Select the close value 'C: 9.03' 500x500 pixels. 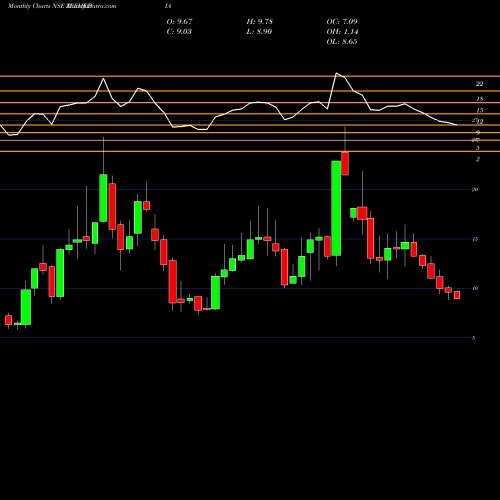coord(179,32)
